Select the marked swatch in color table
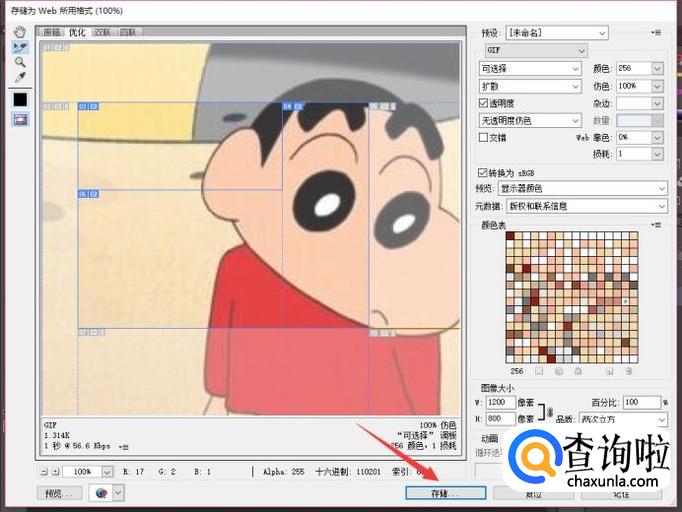Image resolution: width=682 pixels, height=512 pixels. coord(625,301)
